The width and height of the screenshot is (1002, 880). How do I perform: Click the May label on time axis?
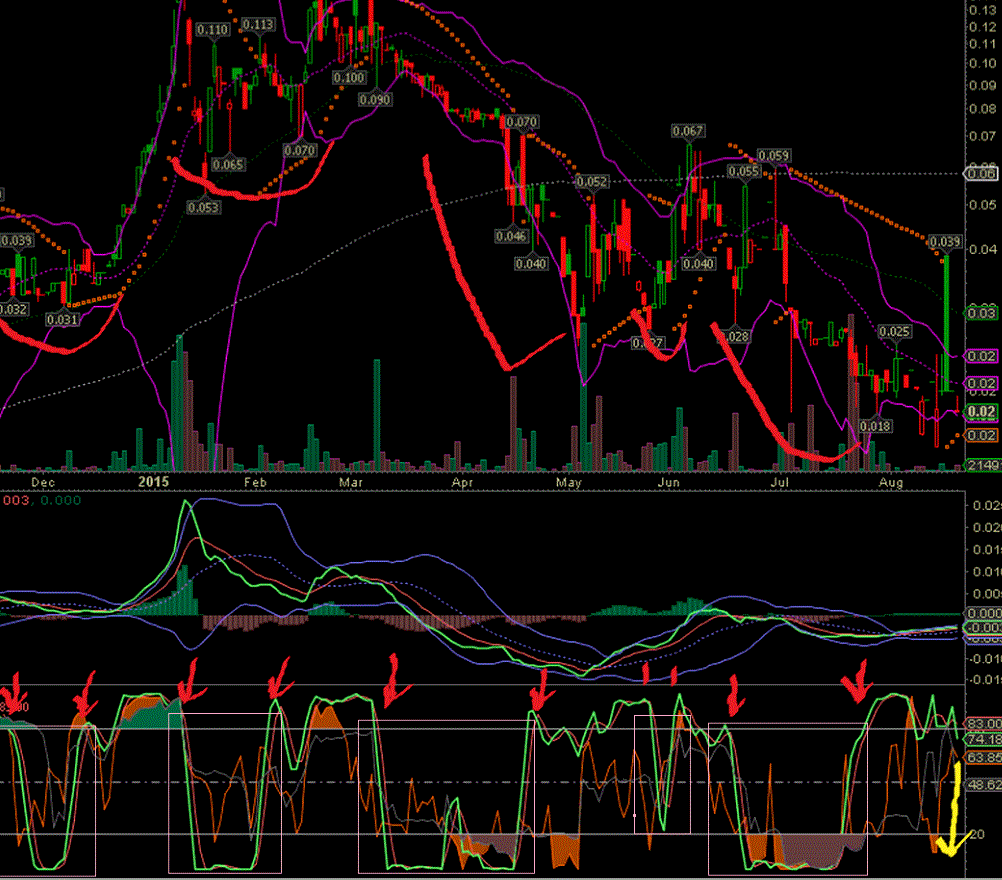click(x=569, y=482)
